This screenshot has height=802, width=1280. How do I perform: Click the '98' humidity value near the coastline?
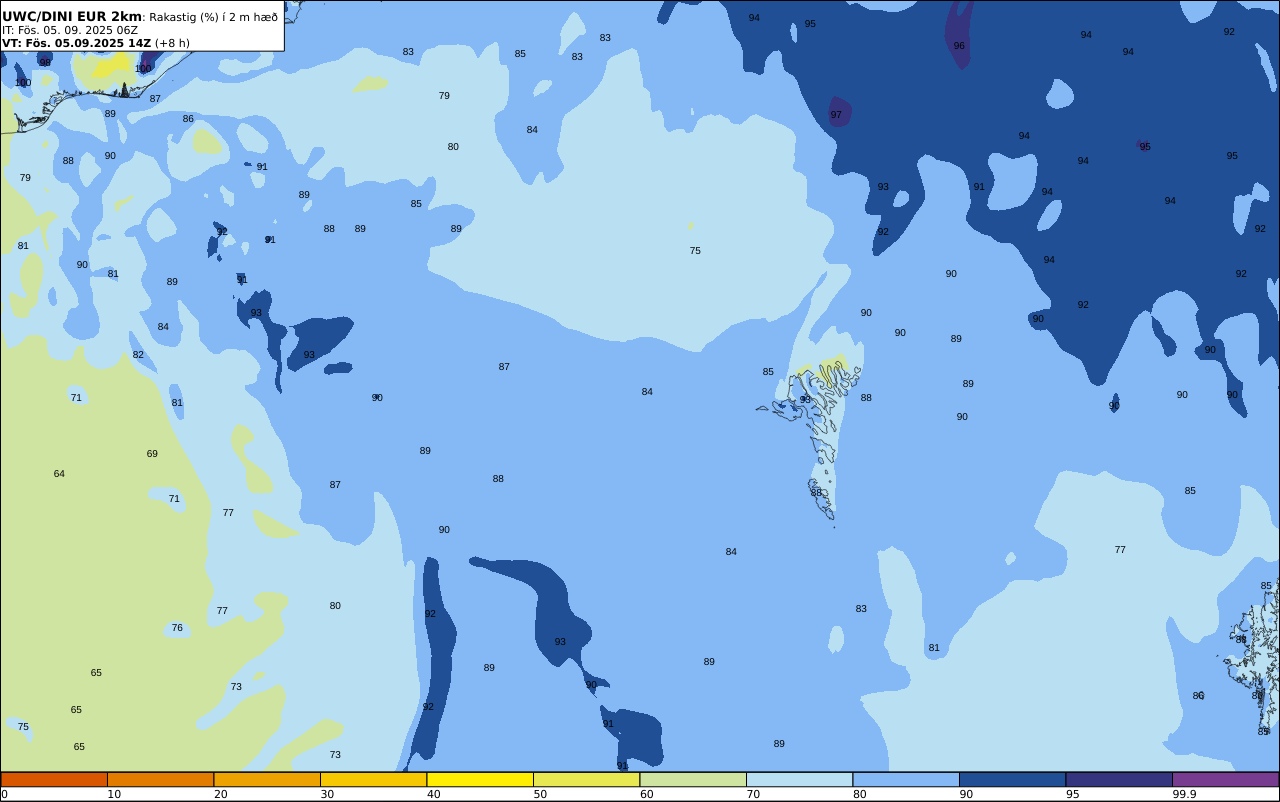45,63
